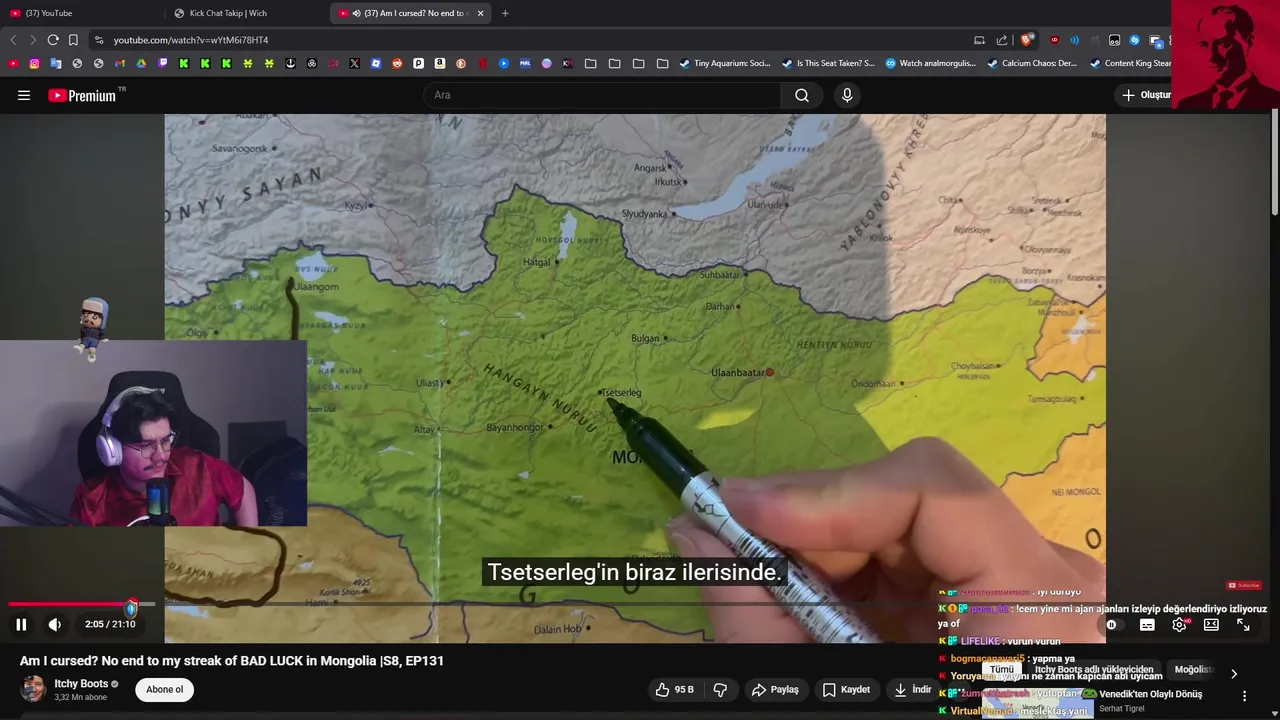Select the 'Tümü' filter chip

tap(1001, 670)
